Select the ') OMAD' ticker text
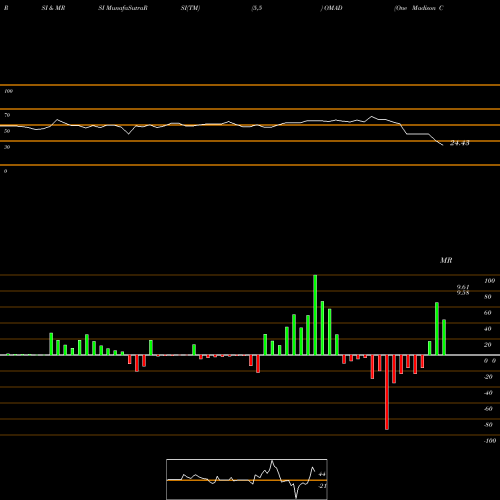The height and width of the screenshot is (500, 500). [x=332, y=8]
